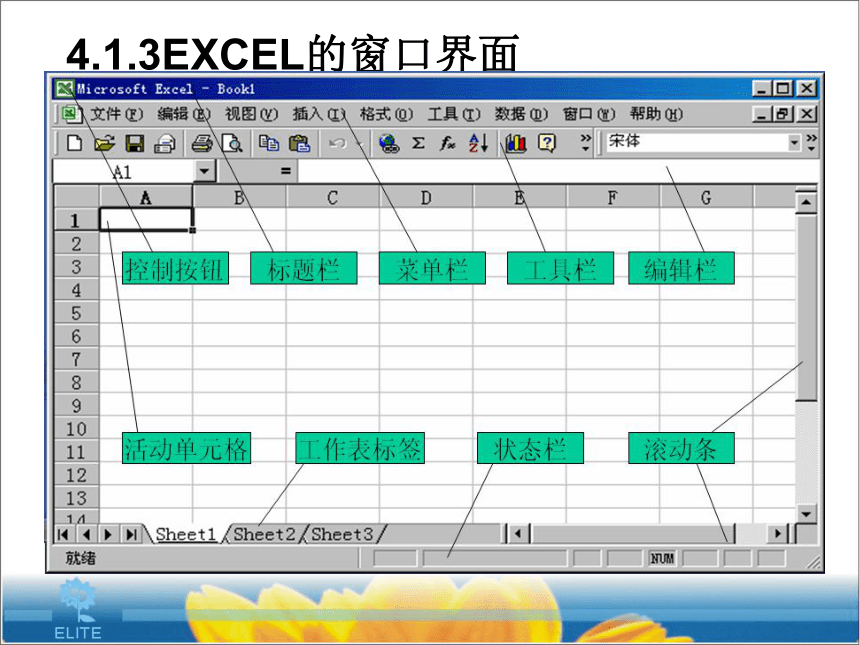
Task: Select row 13 header
Action: 76,498
